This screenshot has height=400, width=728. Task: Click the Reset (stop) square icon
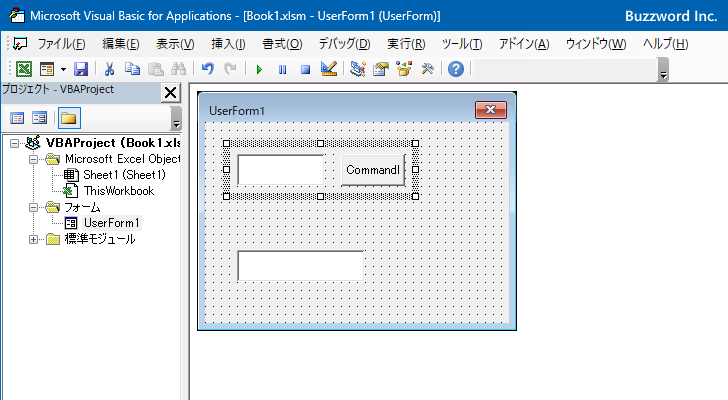[x=305, y=70]
